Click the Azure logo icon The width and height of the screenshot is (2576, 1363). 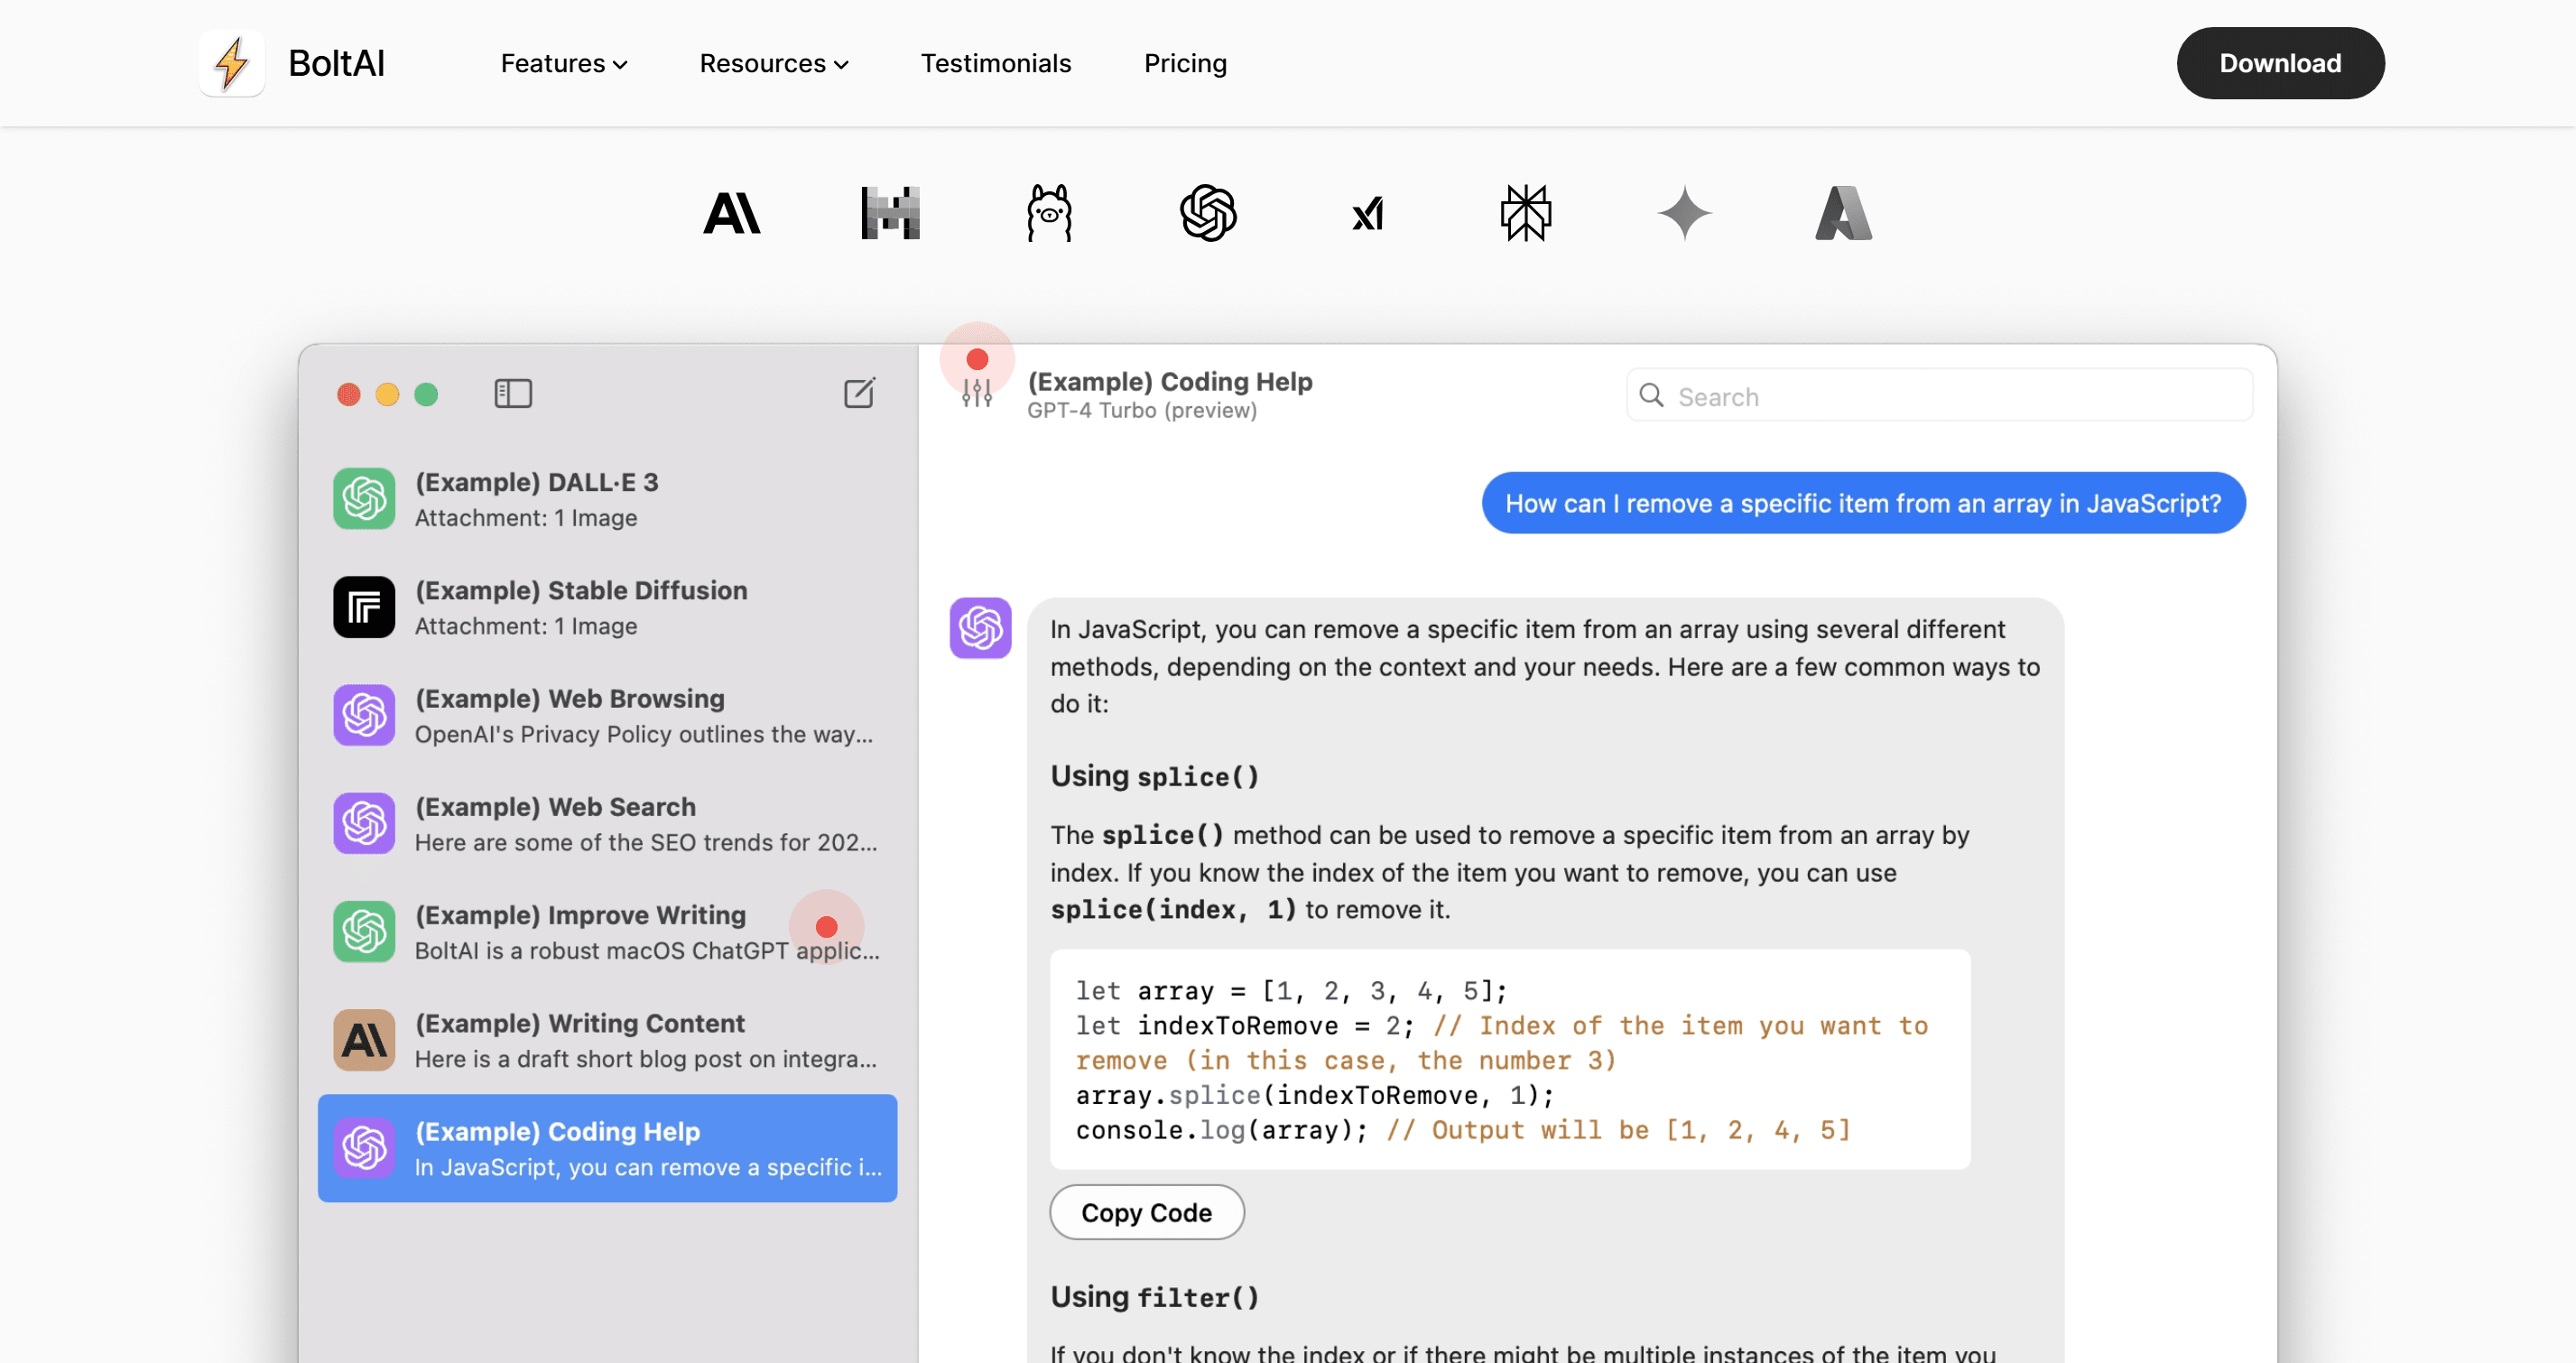click(1843, 213)
